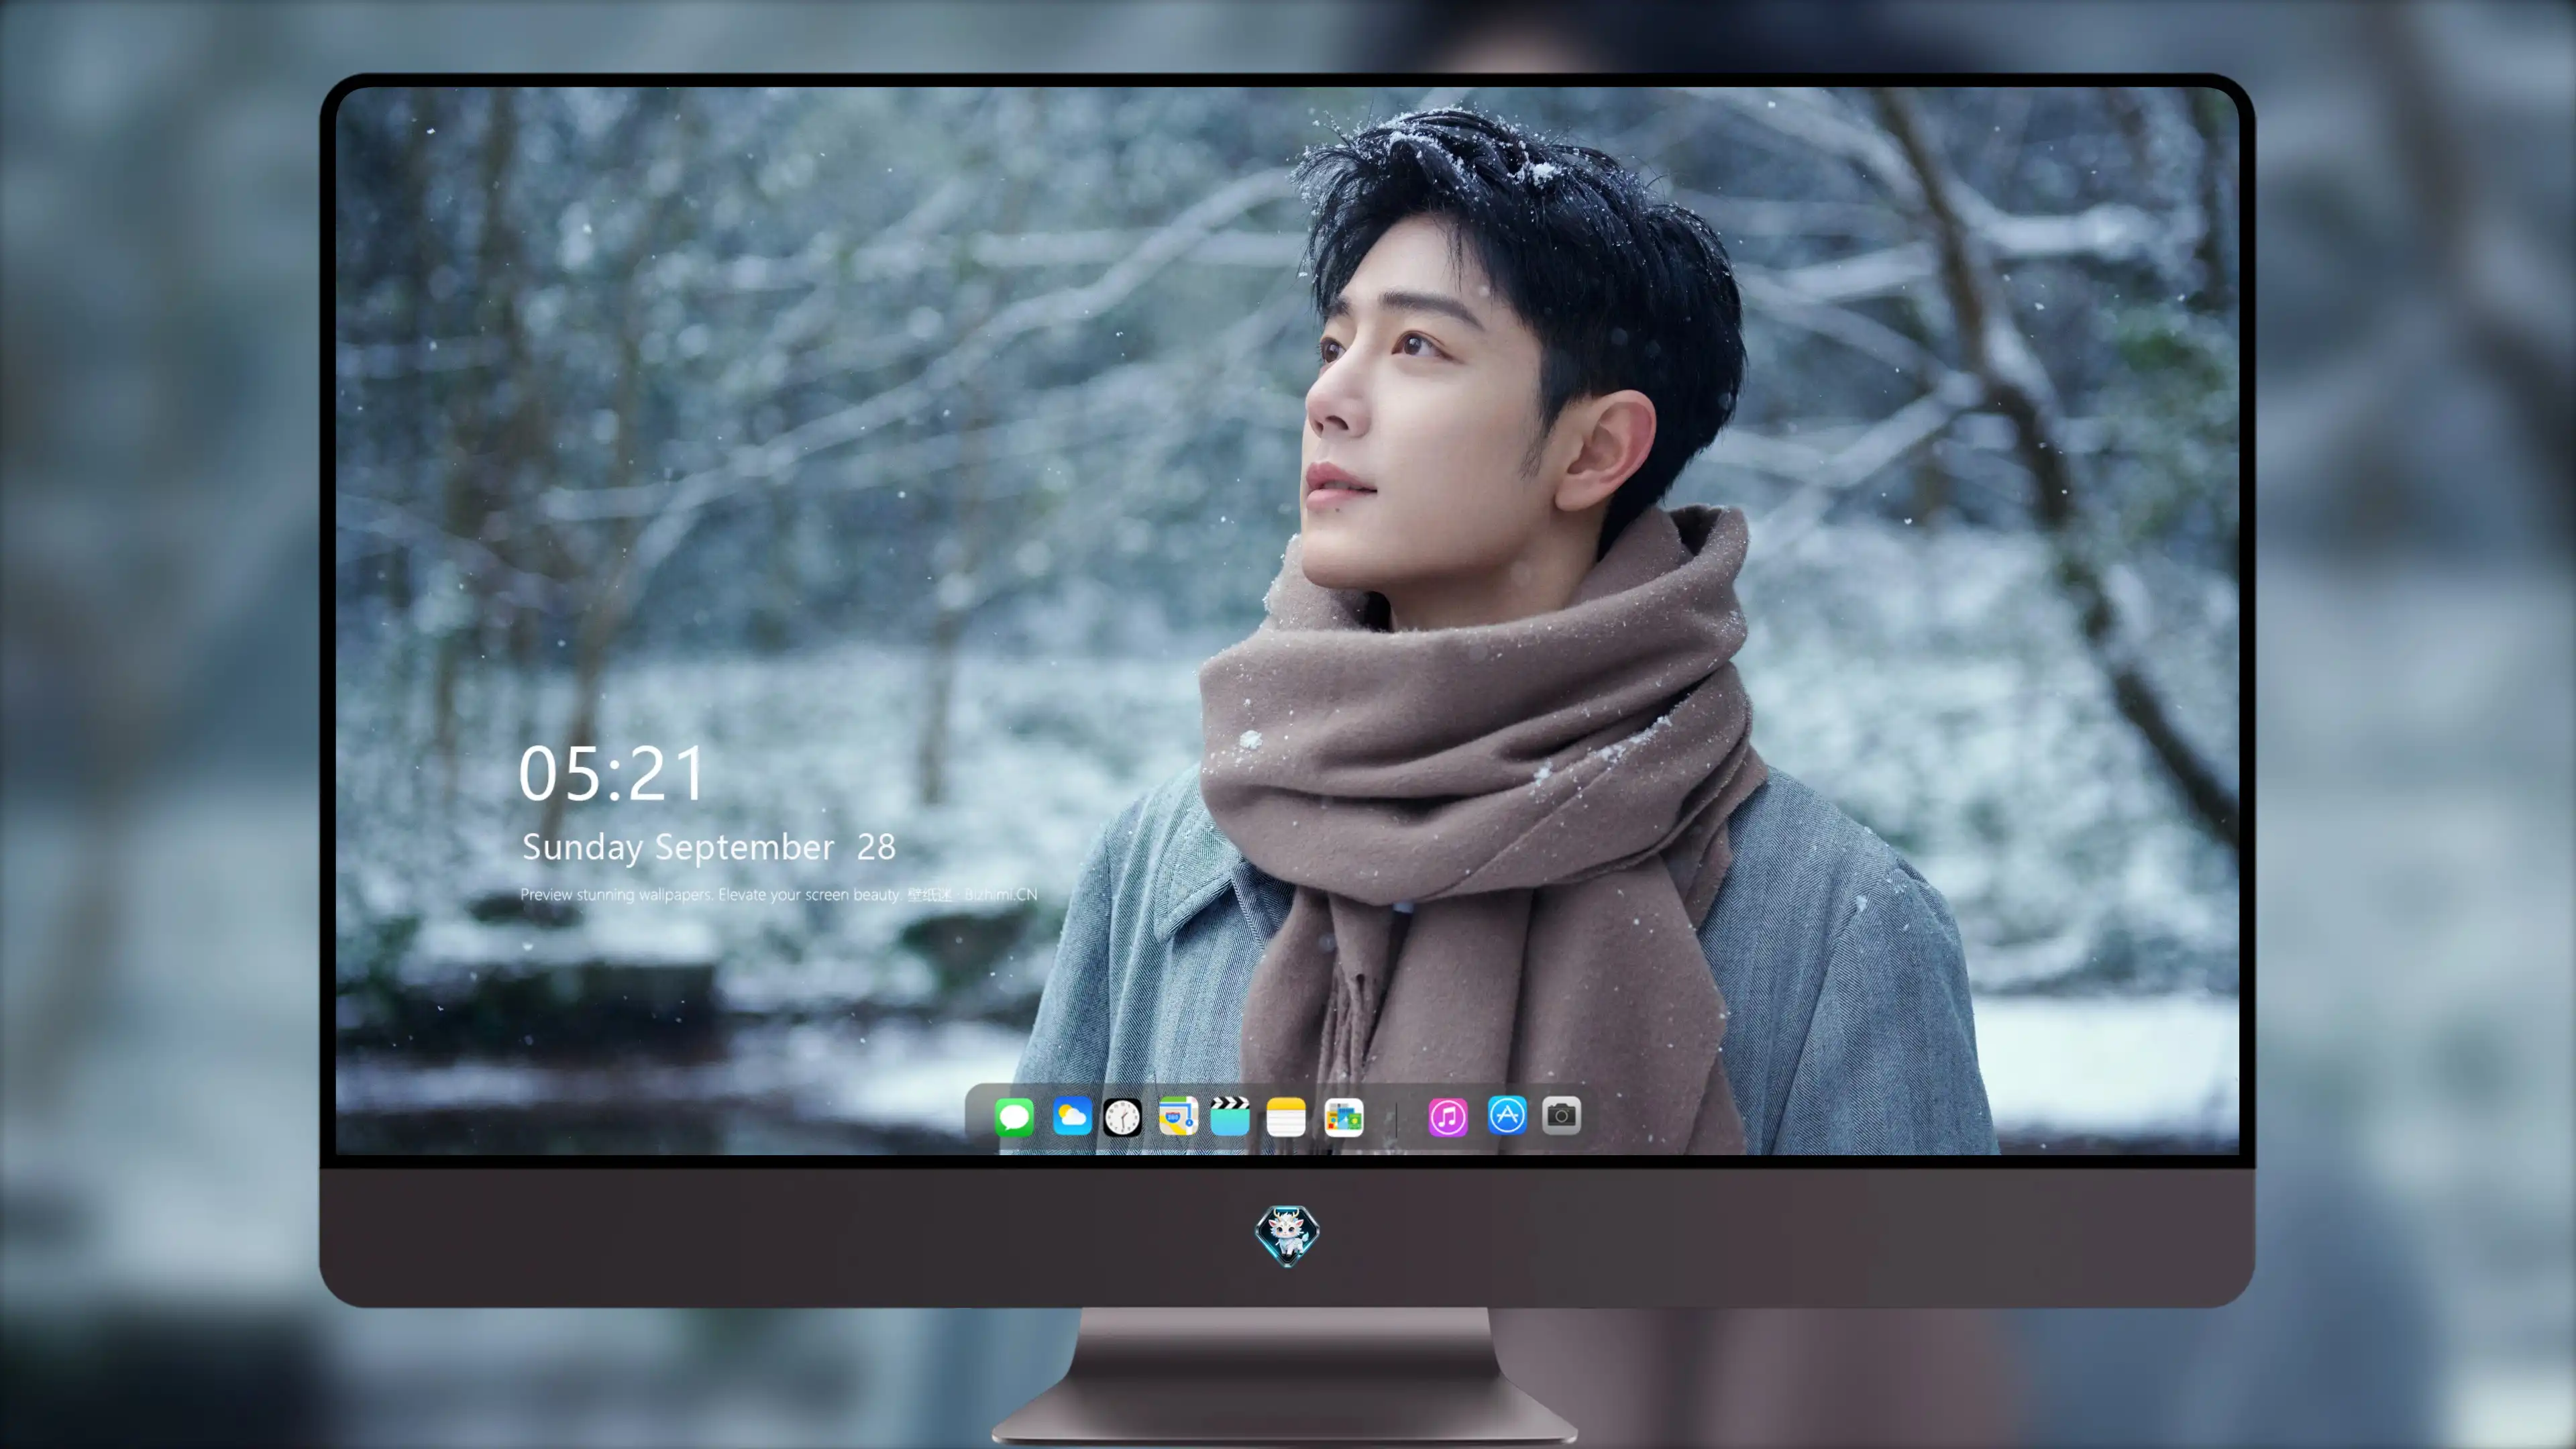
Task: Launch the Maps app from the dock
Action: pos(1178,1116)
